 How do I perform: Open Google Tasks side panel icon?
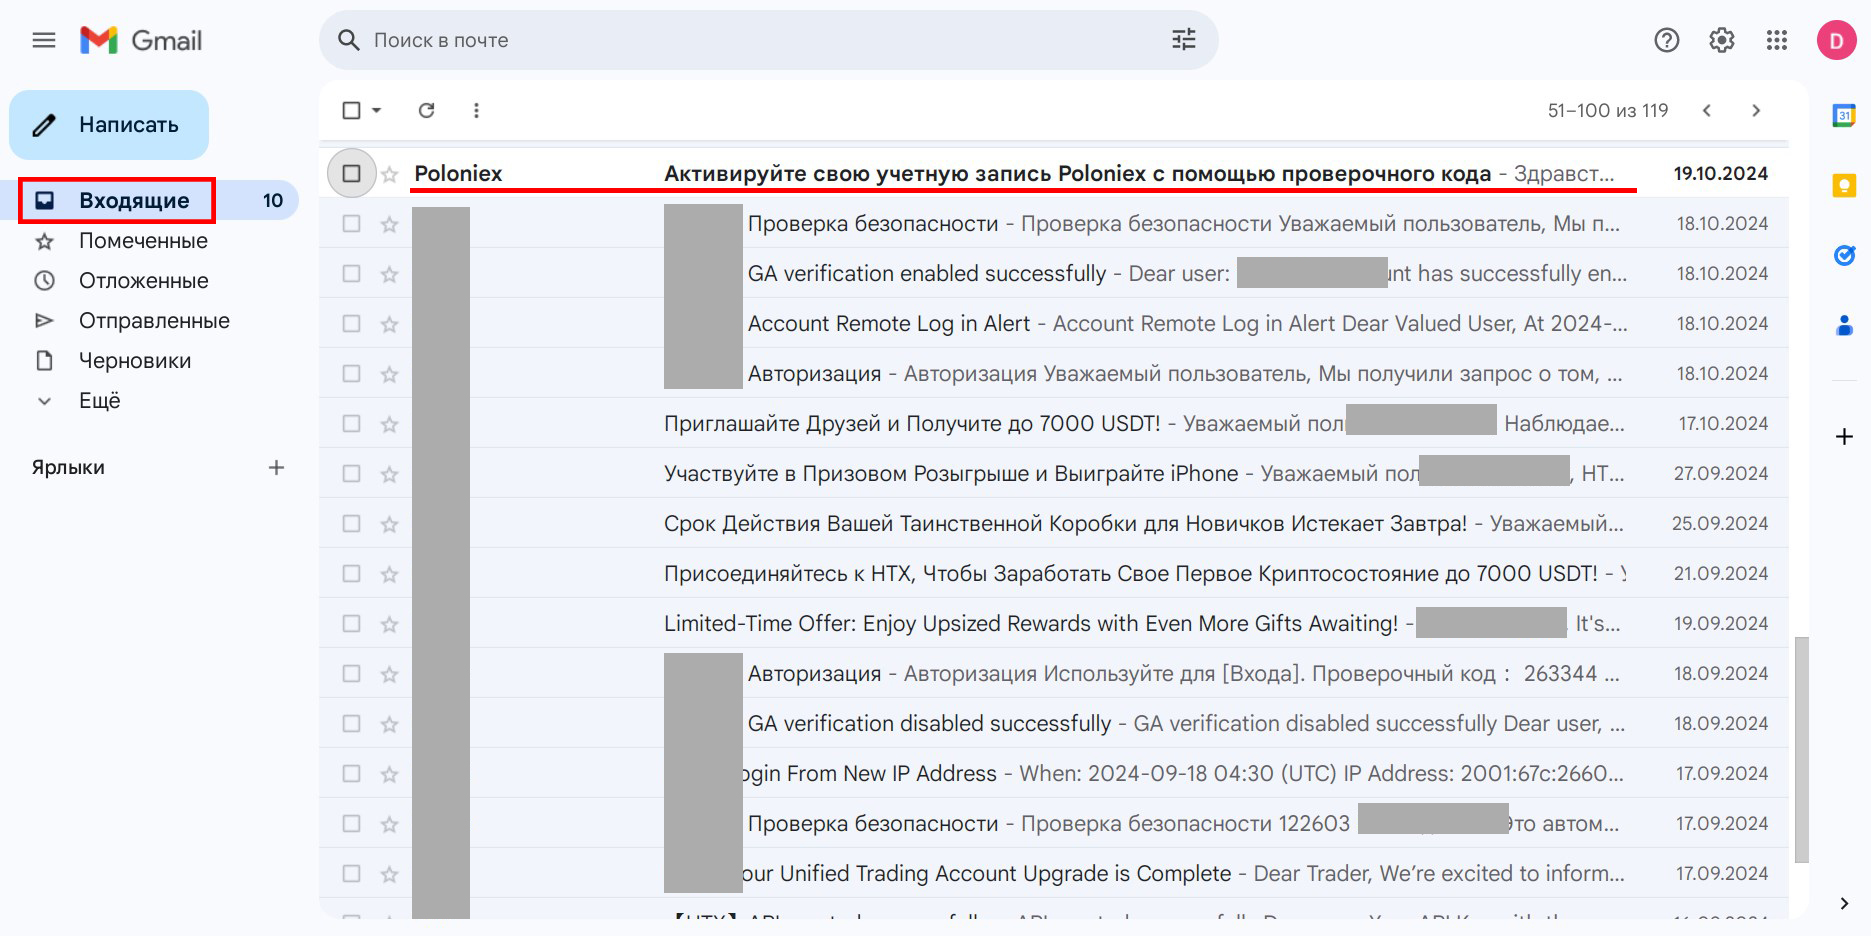pyautogui.click(x=1844, y=256)
